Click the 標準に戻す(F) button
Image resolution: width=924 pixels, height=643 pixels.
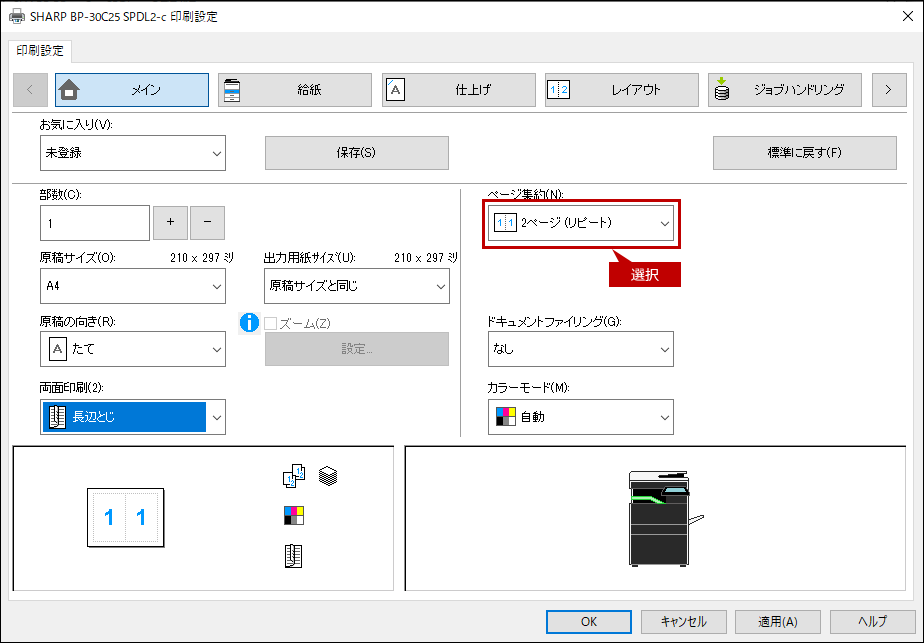[804, 153]
